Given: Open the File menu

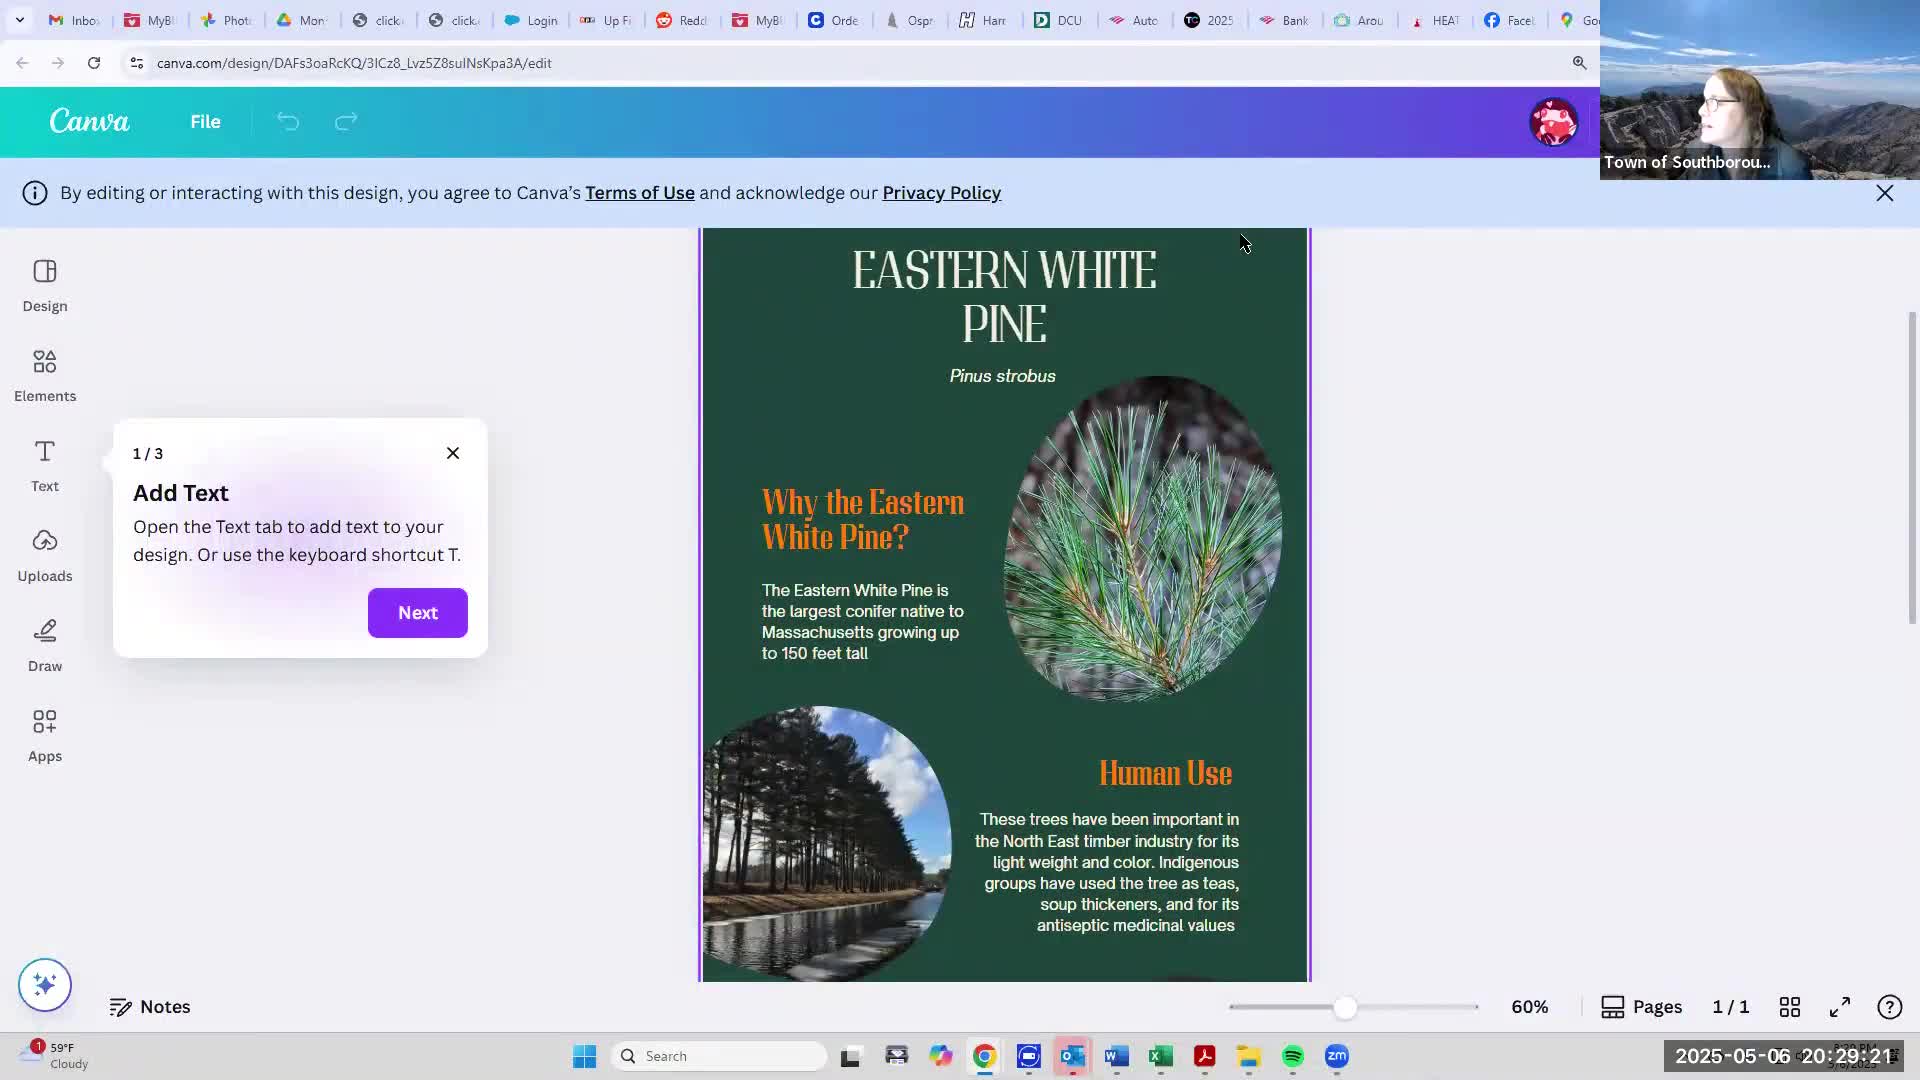Looking at the screenshot, I should click(205, 122).
